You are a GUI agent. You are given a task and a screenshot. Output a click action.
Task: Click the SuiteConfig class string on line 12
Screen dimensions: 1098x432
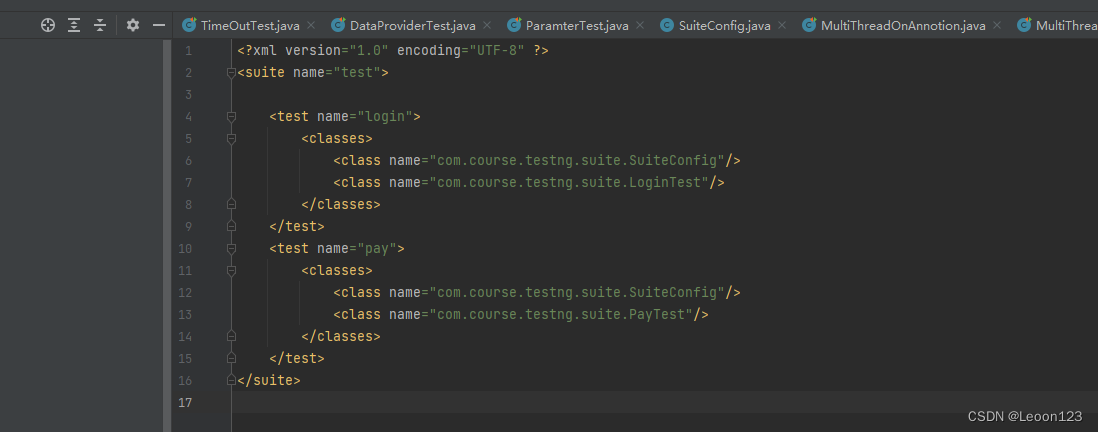tap(577, 293)
